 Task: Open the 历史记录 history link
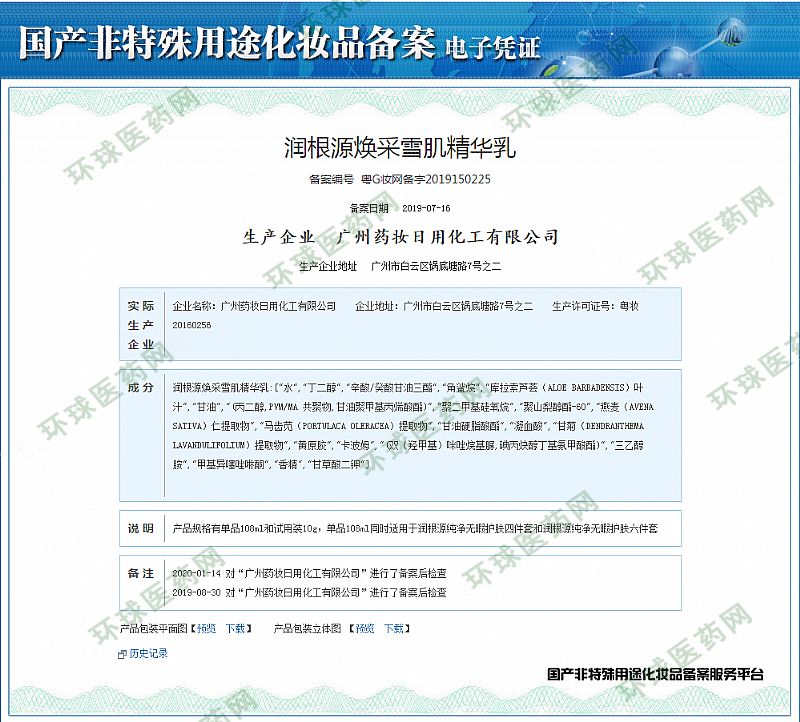[148, 654]
